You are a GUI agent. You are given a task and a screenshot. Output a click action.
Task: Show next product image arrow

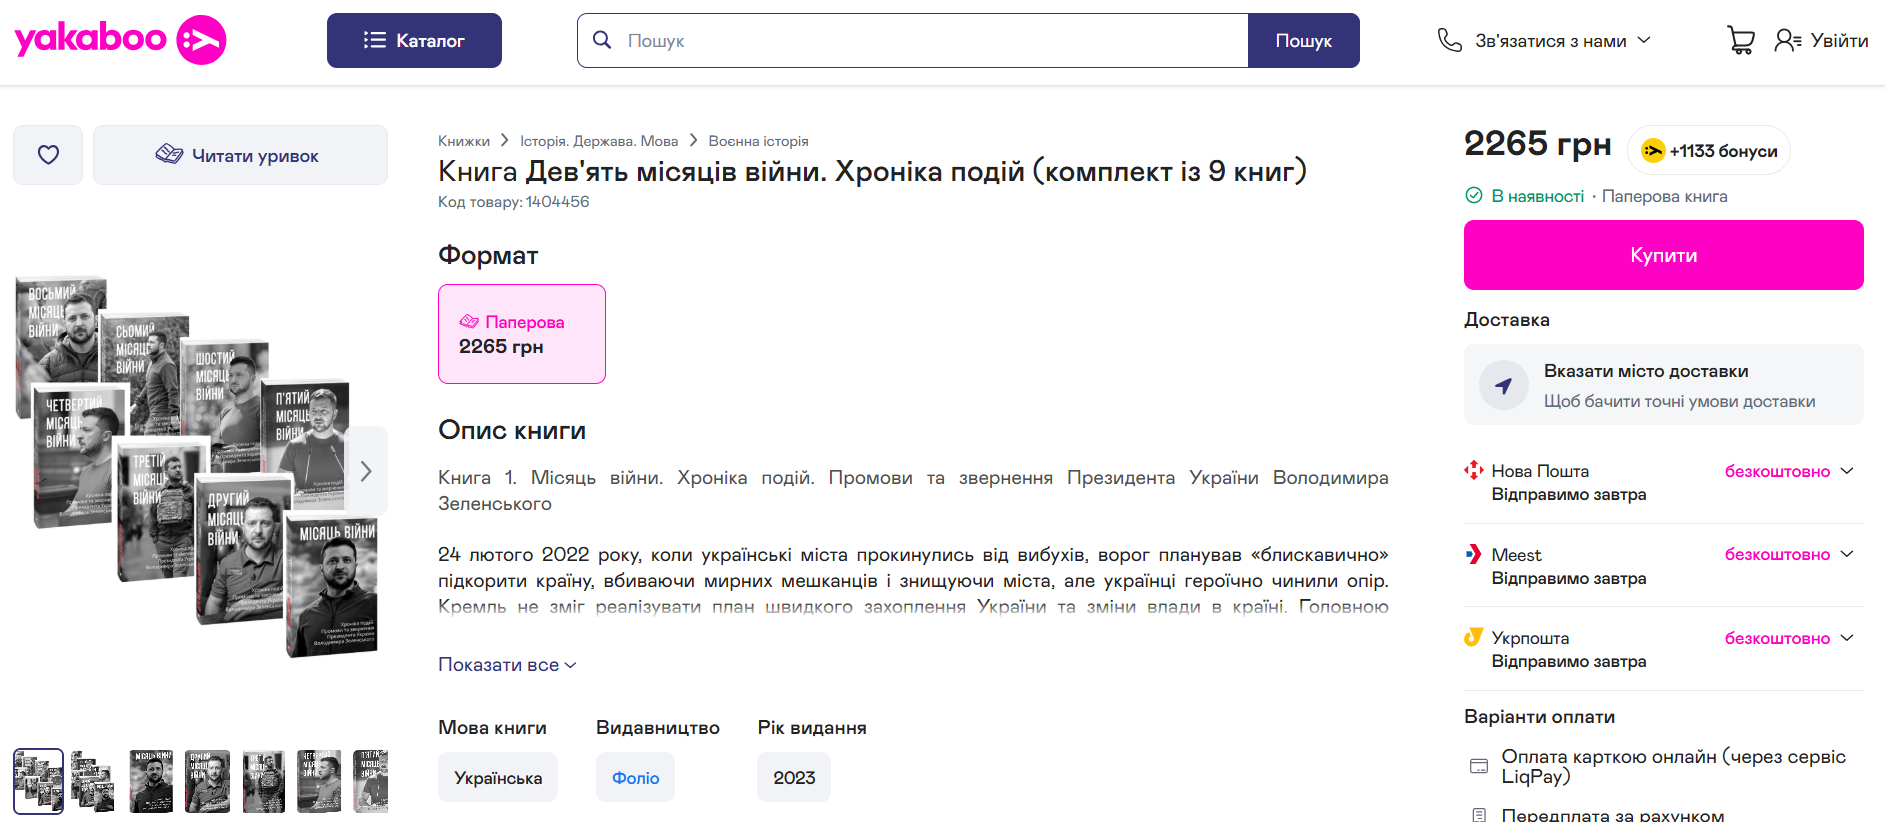(366, 471)
